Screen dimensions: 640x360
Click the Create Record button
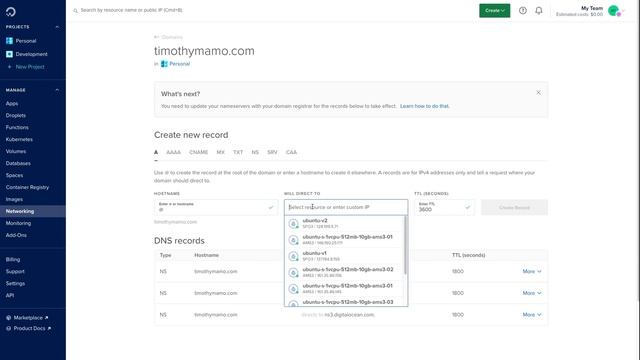coord(514,207)
